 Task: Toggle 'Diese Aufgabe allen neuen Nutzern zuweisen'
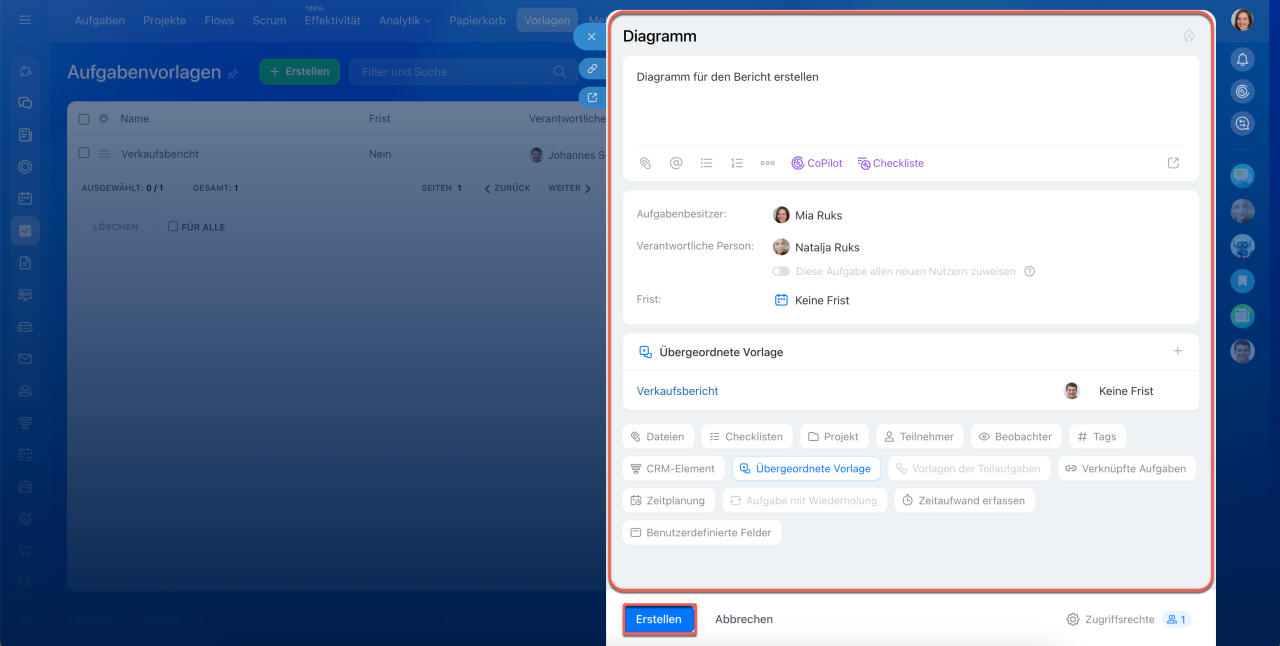[x=781, y=271]
